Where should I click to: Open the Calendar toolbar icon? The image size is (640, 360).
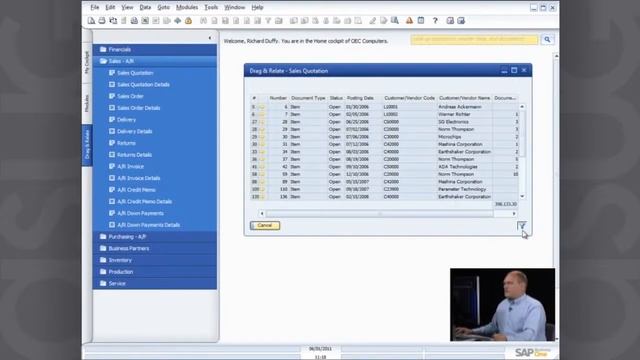pyautogui.click(x=421, y=21)
